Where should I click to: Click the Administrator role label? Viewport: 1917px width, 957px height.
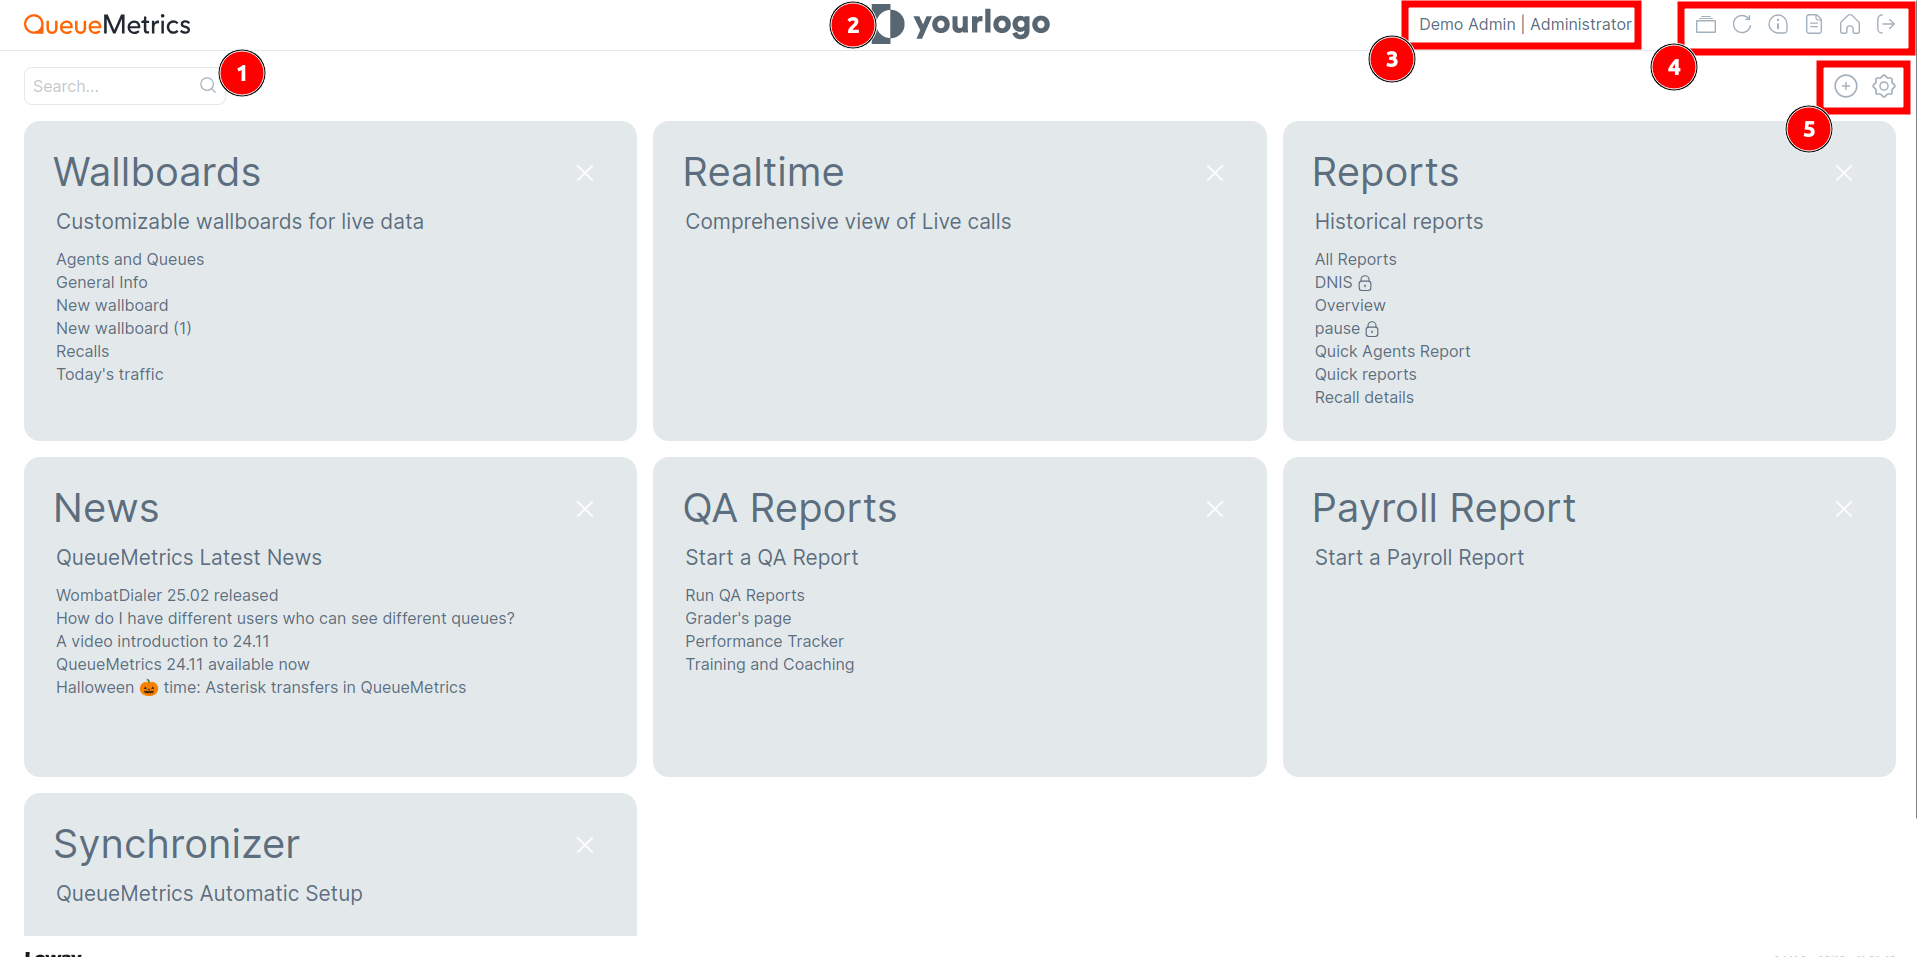click(1581, 24)
